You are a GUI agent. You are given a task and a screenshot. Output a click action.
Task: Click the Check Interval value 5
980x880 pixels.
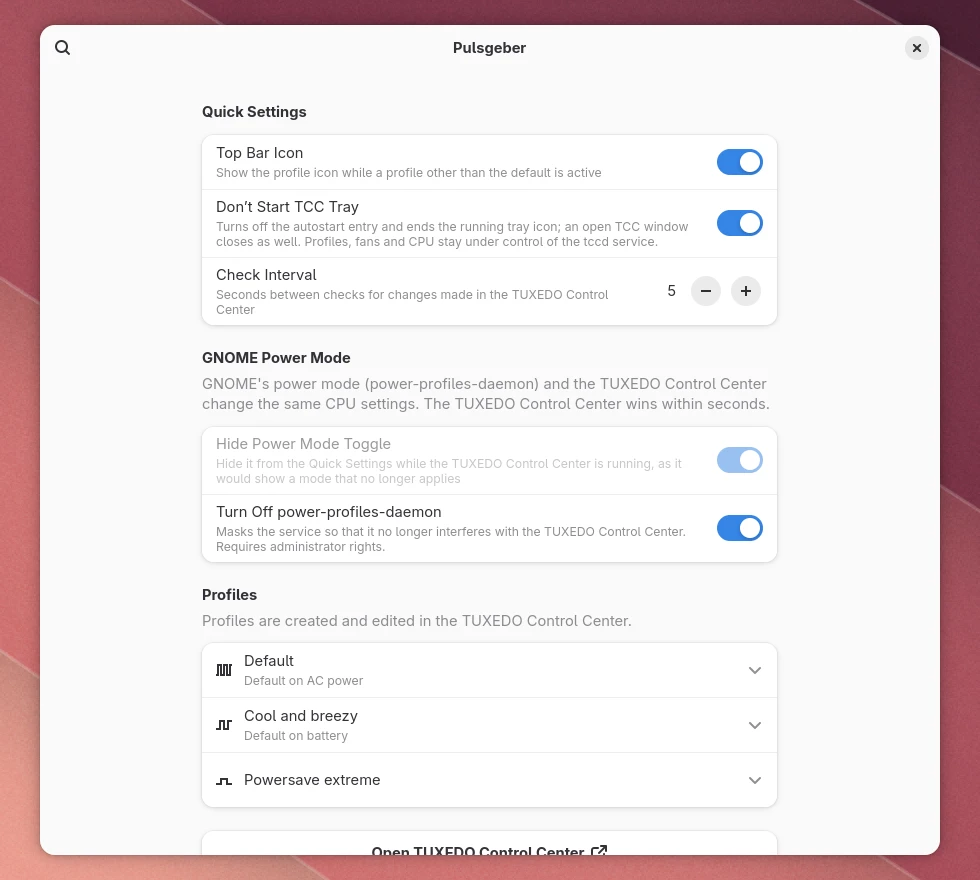[x=671, y=291]
